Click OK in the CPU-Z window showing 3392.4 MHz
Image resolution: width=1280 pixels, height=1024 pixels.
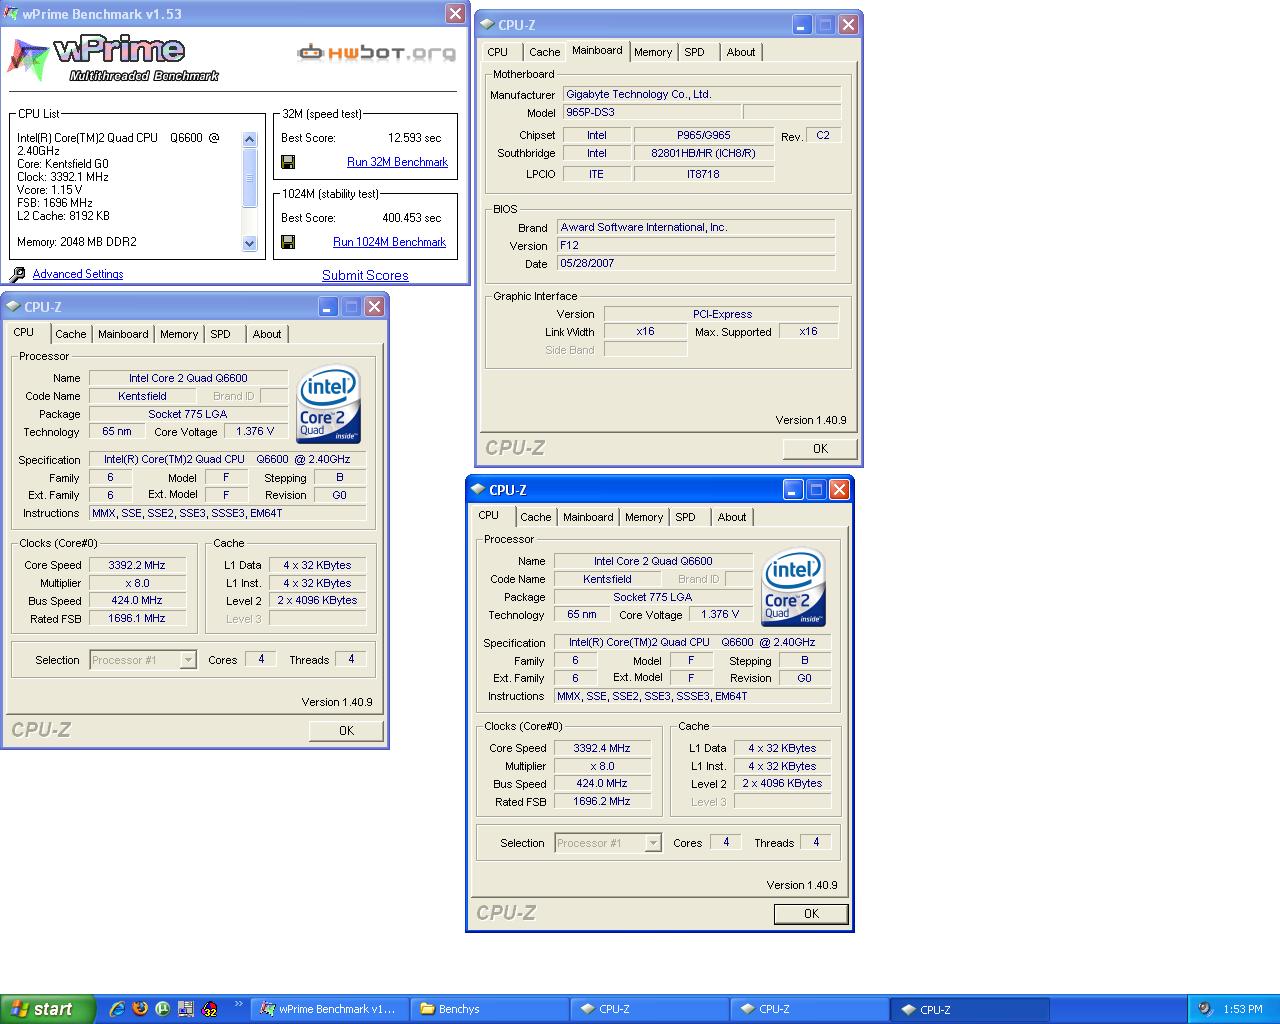(811, 914)
